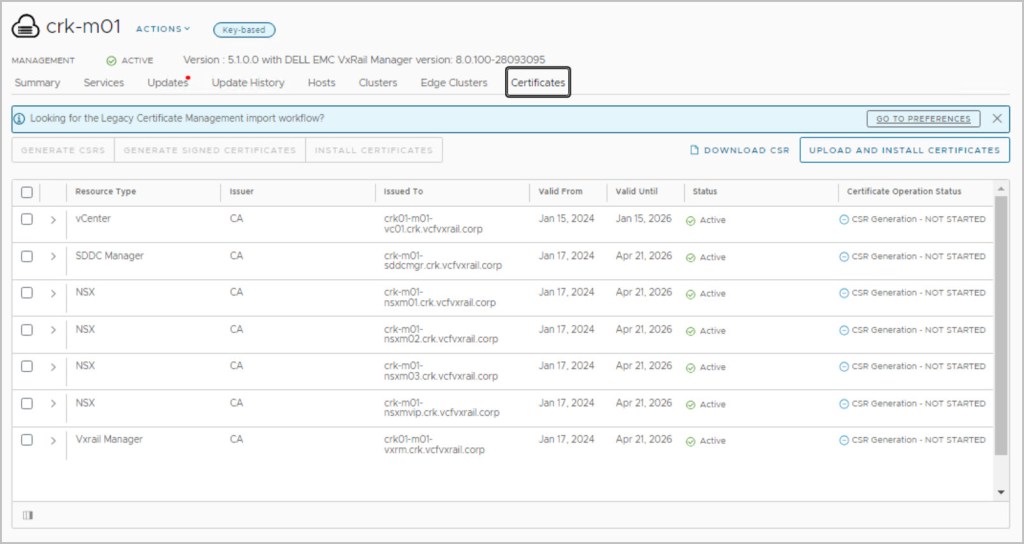The width and height of the screenshot is (1024, 544).
Task: Expand the vCenter certificate row details
Action: coord(53,219)
